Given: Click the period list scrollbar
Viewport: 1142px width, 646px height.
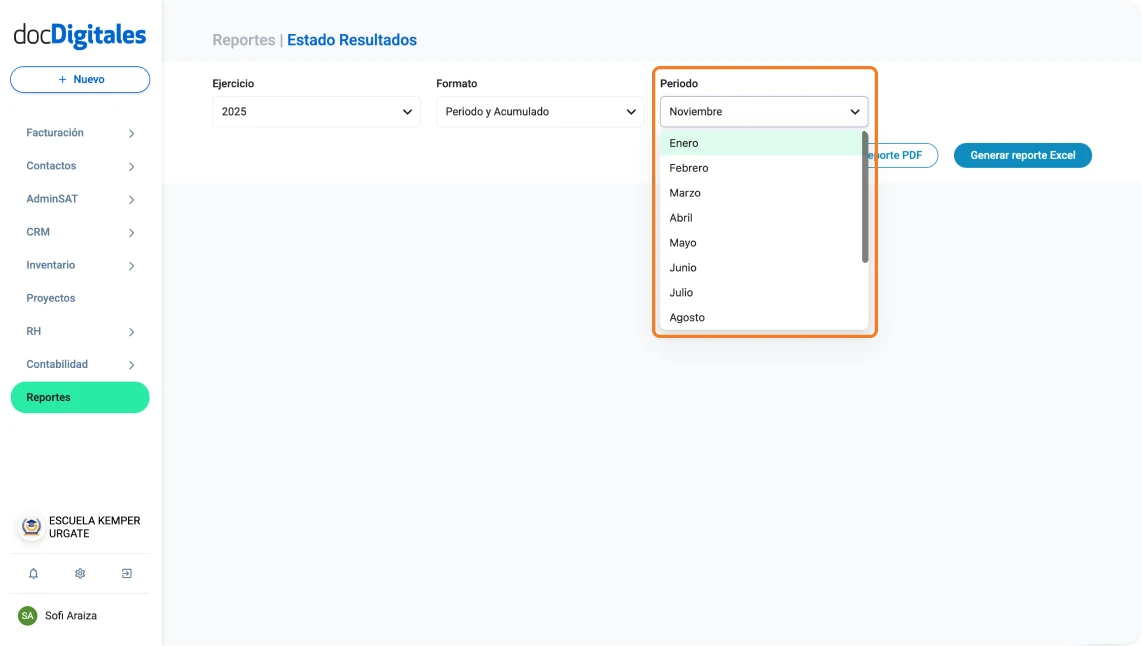Looking at the screenshot, I should [865, 198].
